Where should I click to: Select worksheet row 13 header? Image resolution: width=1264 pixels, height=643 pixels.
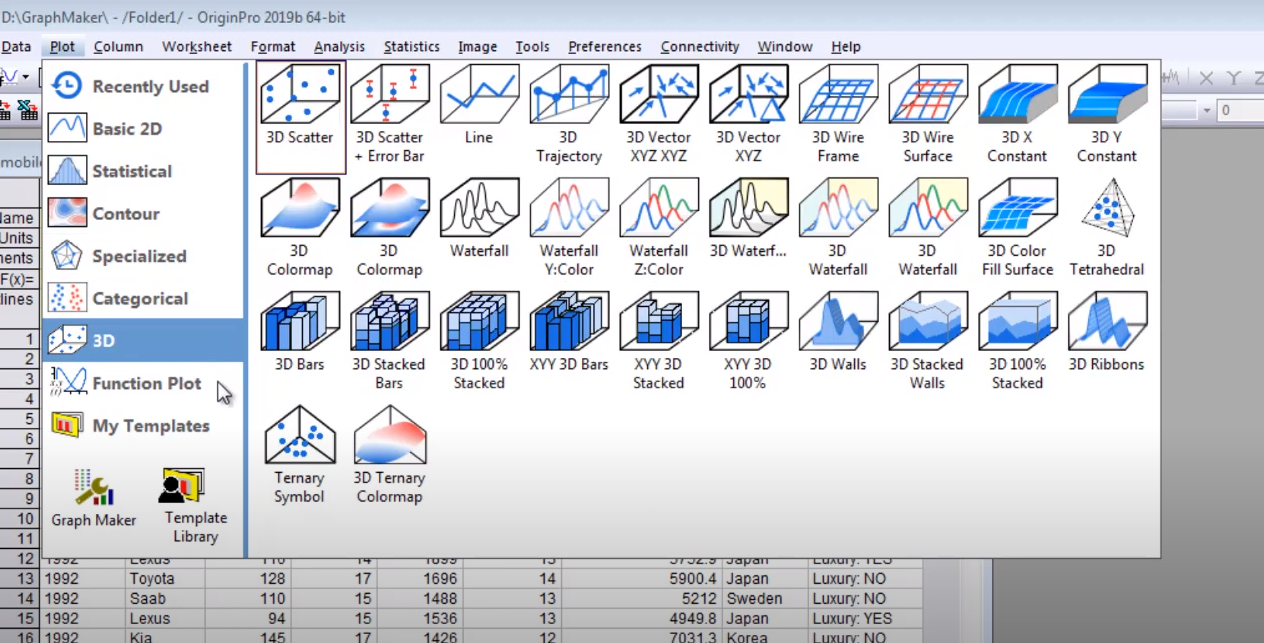[x=22, y=579]
